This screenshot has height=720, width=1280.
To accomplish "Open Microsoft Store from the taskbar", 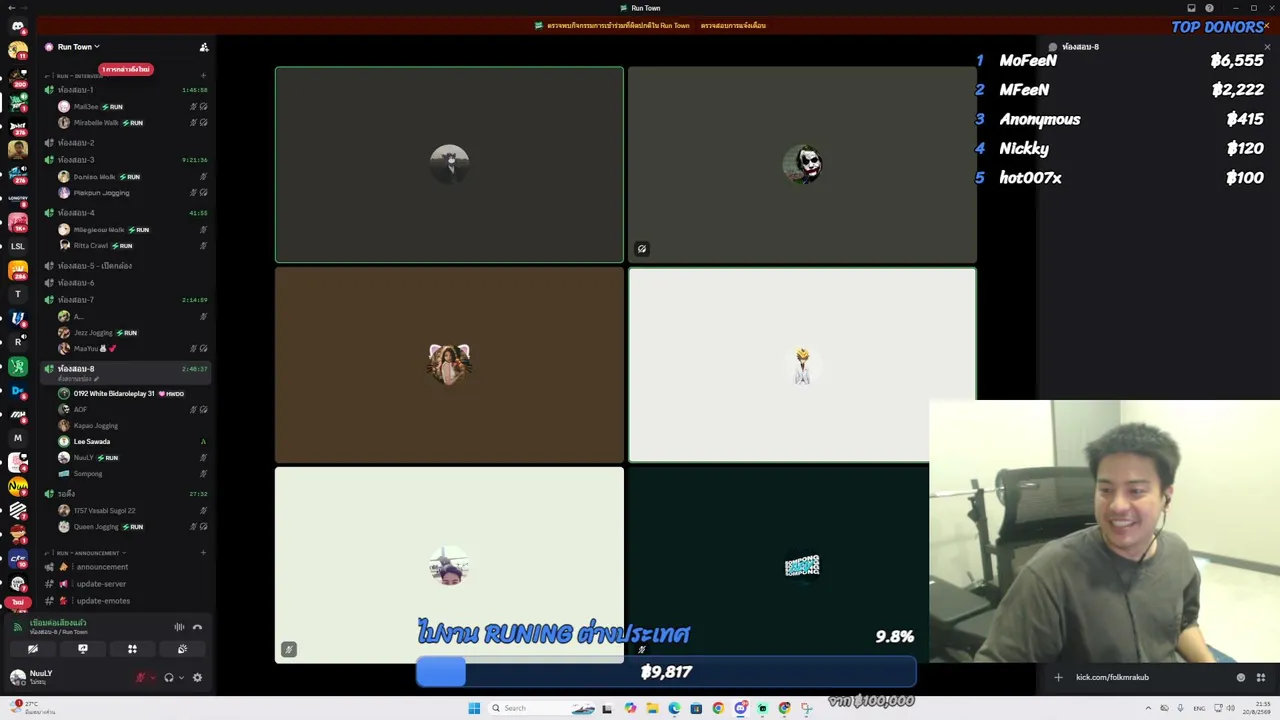I will 696,708.
